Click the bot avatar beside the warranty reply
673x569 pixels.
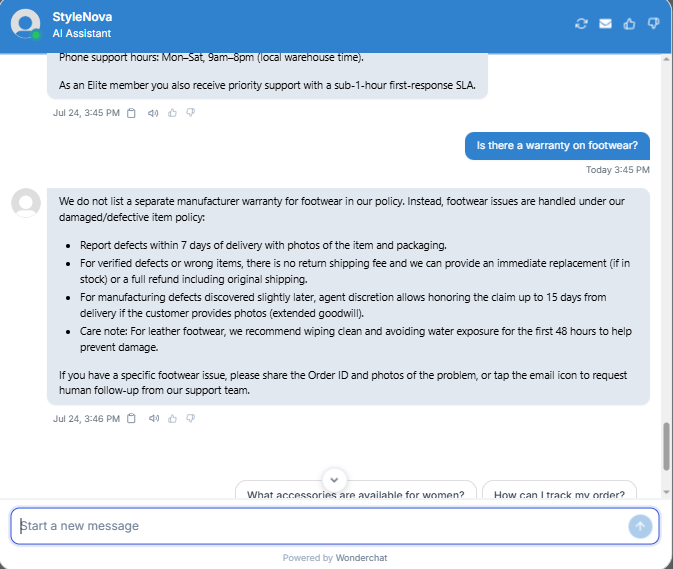pyautogui.click(x=26, y=203)
